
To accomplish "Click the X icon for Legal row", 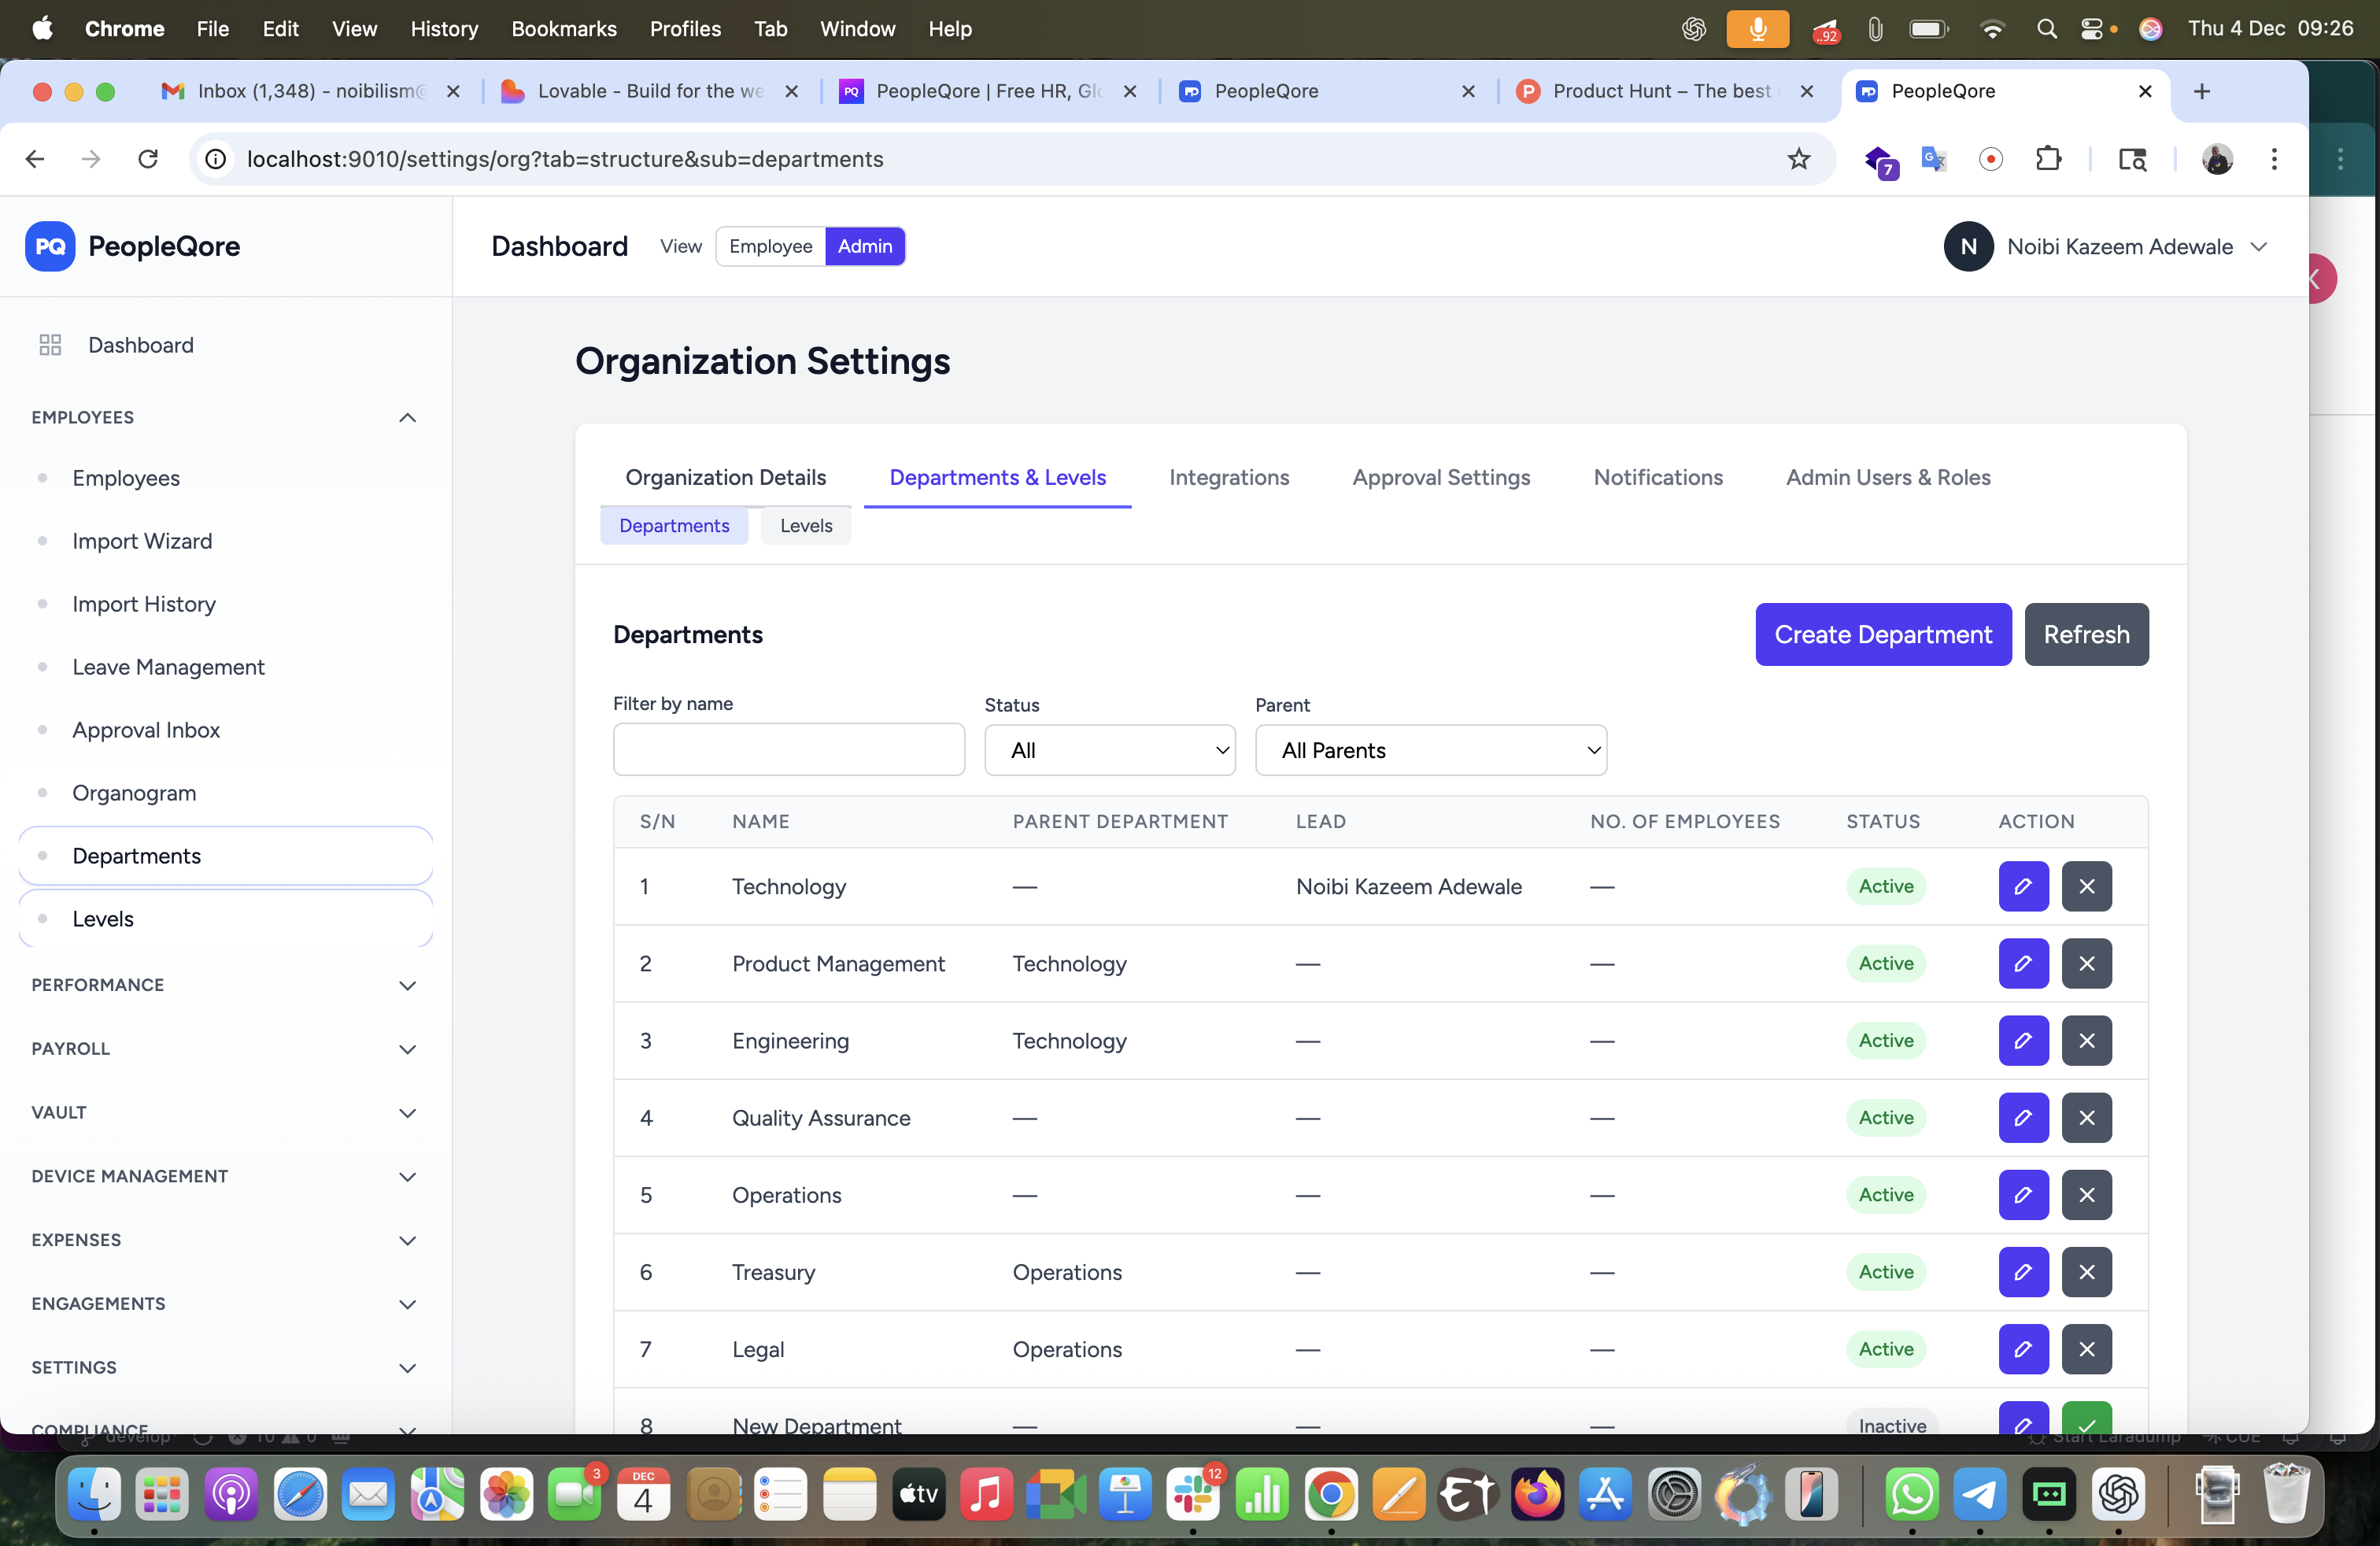I will [x=2086, y=1349].
